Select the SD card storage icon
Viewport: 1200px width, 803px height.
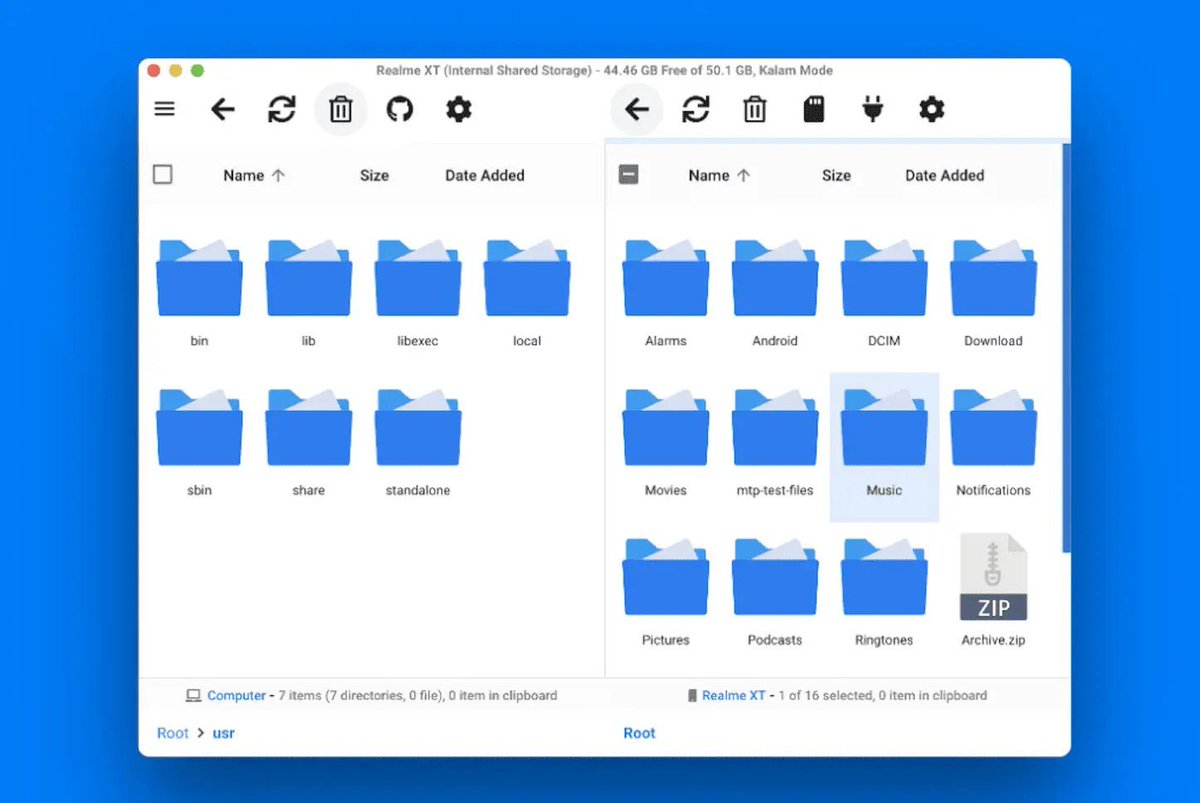click(x=814, y=109)
